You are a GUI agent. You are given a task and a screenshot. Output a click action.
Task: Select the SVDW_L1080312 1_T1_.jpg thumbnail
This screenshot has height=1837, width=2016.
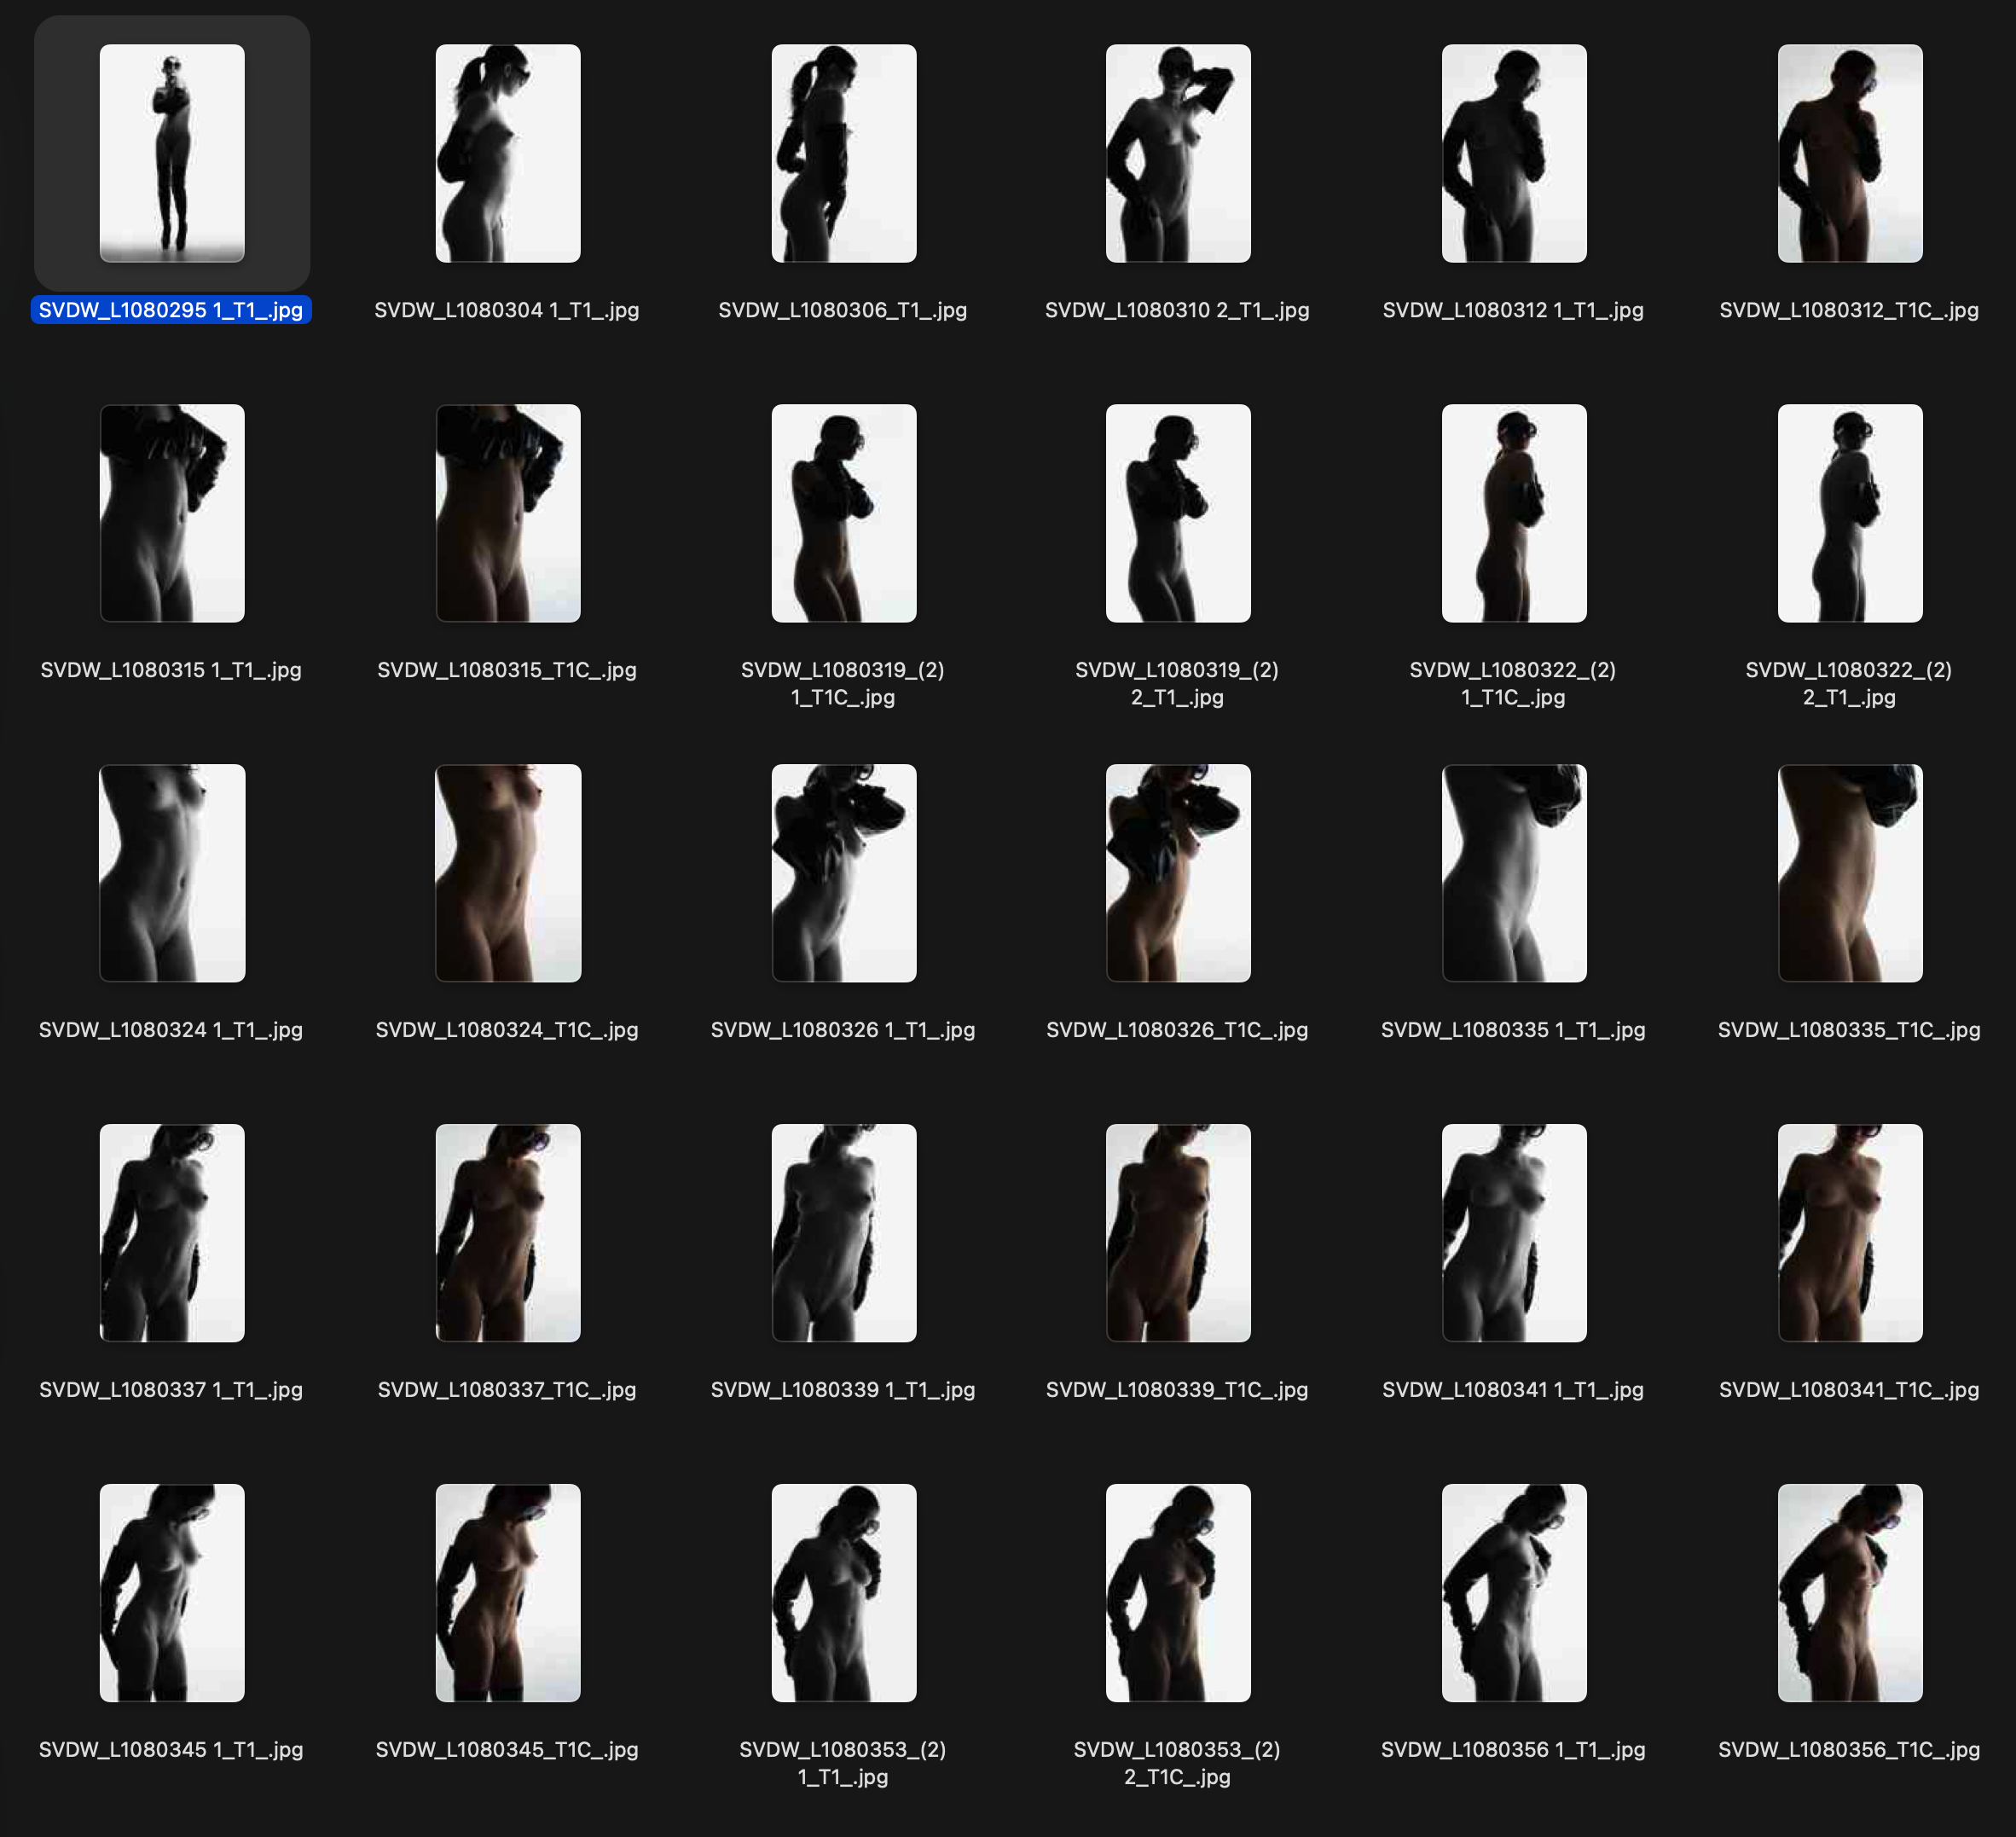coord(1514,150)
